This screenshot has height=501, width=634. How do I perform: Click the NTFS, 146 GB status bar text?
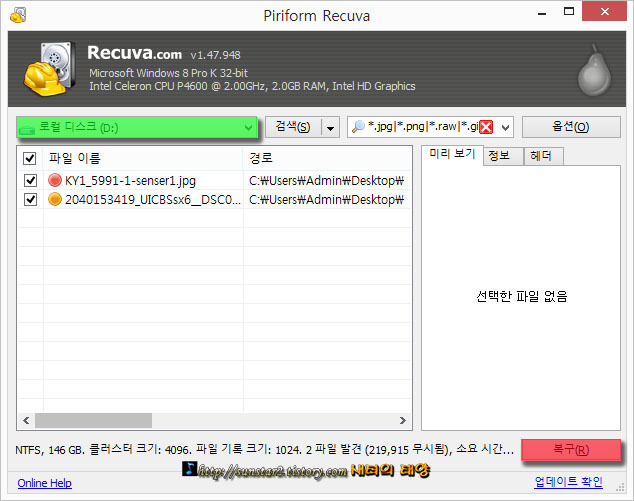(264, 450)
